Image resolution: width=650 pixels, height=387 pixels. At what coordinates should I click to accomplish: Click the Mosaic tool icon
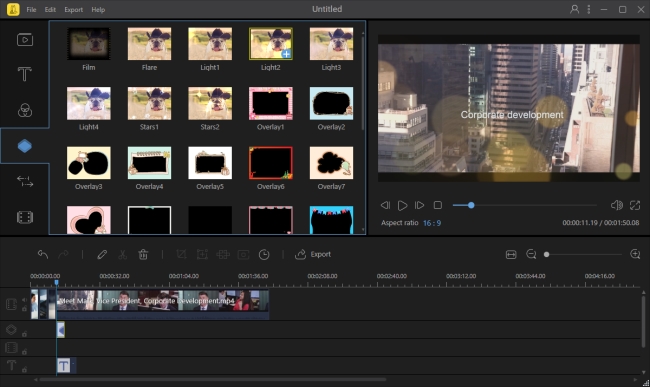pos(223,254)
